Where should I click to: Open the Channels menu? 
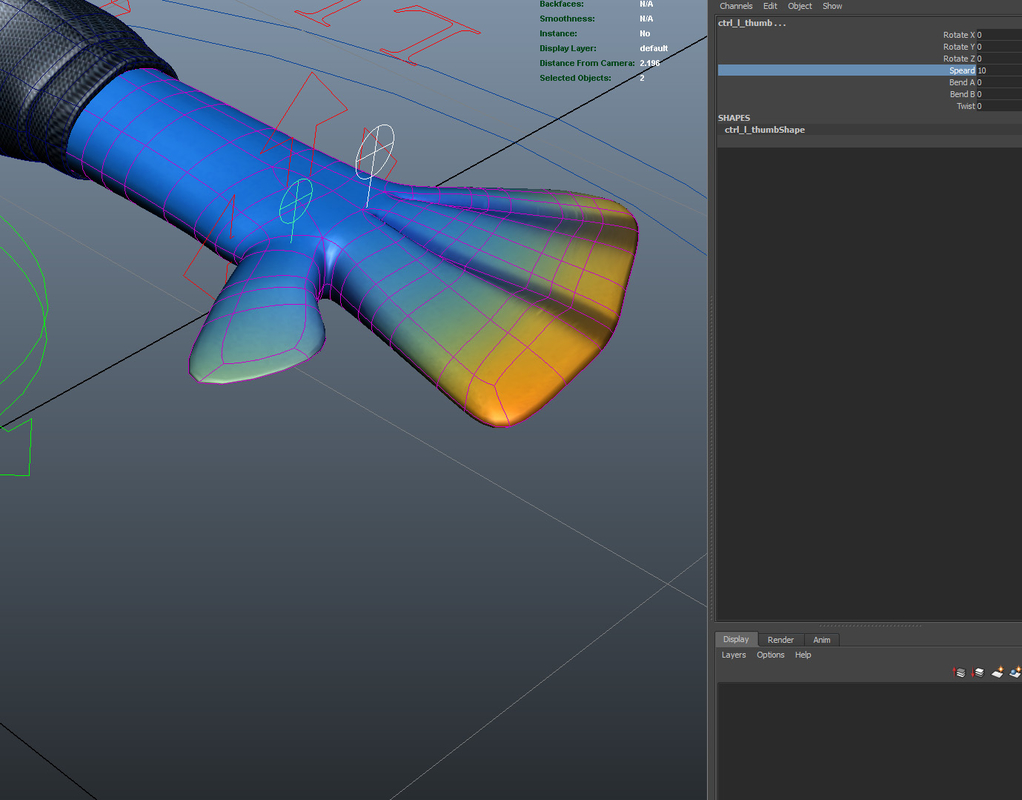(x=736, y=6)
